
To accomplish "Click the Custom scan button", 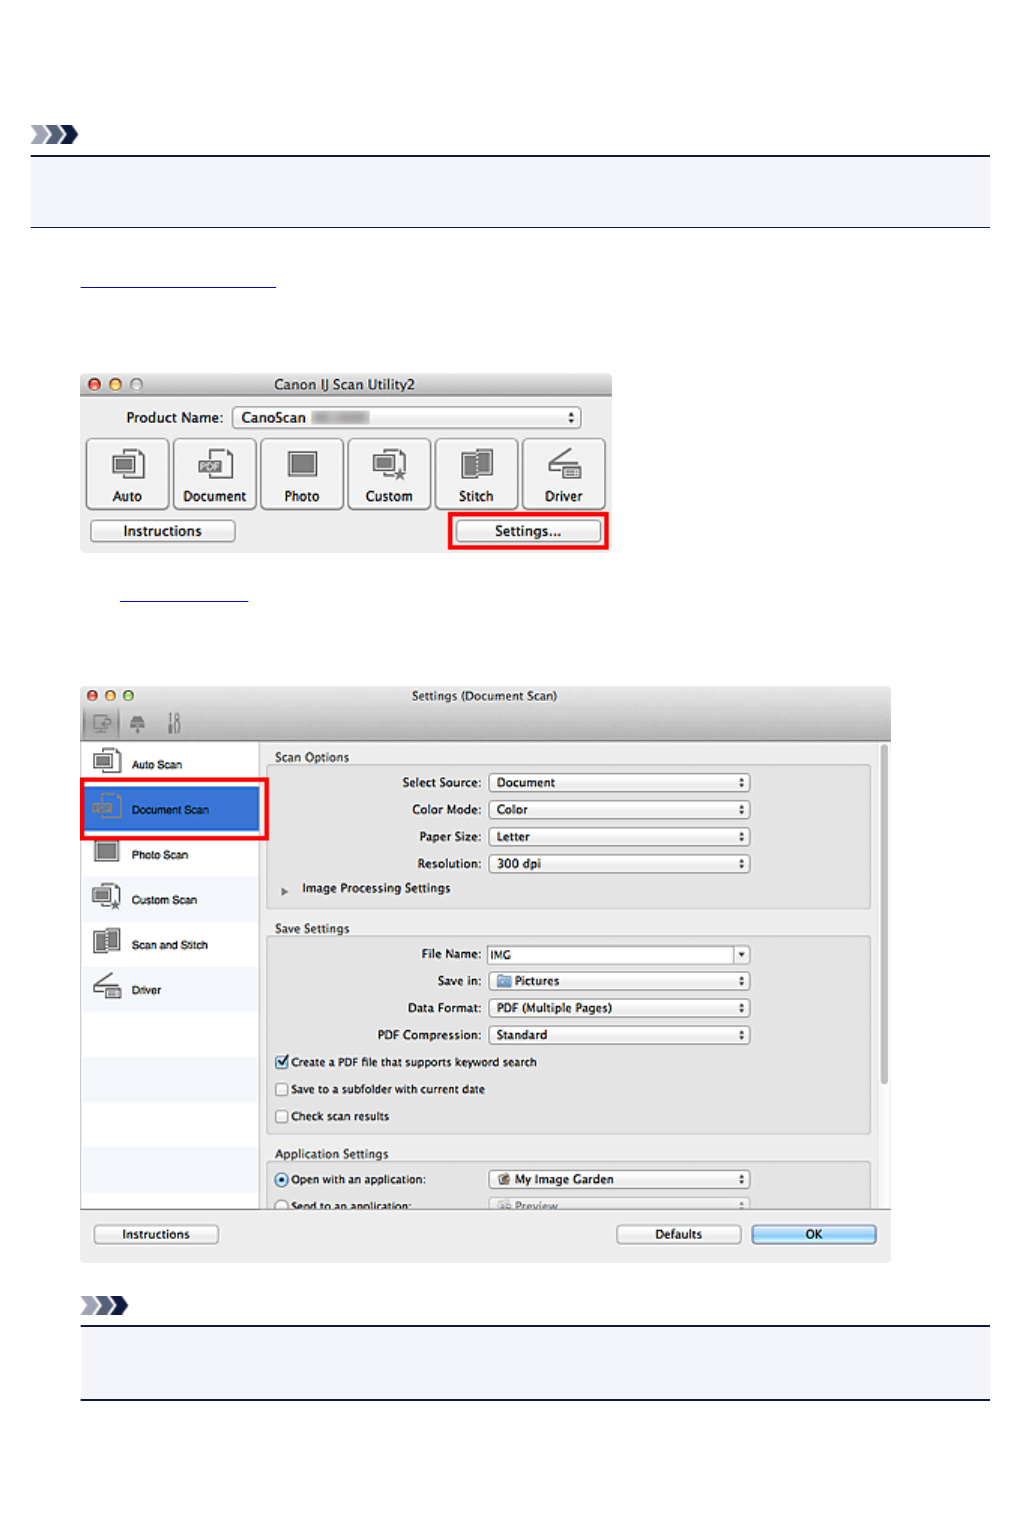I will pyautogui.click(x=389, y=474).
